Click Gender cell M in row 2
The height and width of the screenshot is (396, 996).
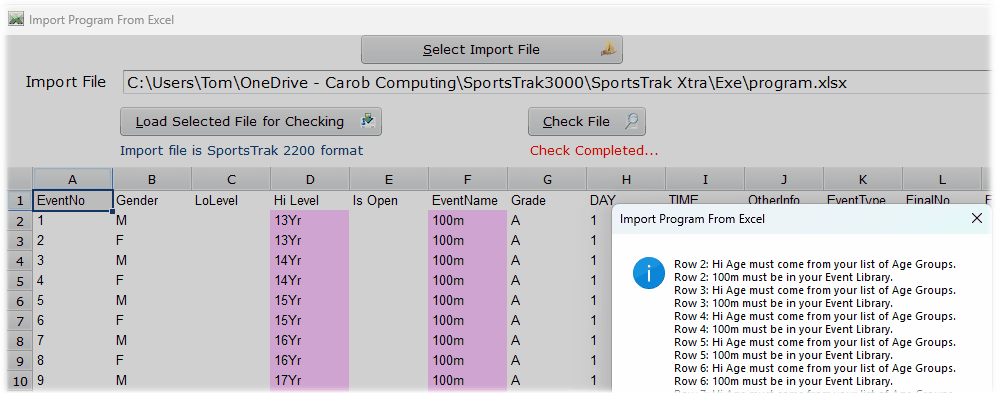(152, 221)
